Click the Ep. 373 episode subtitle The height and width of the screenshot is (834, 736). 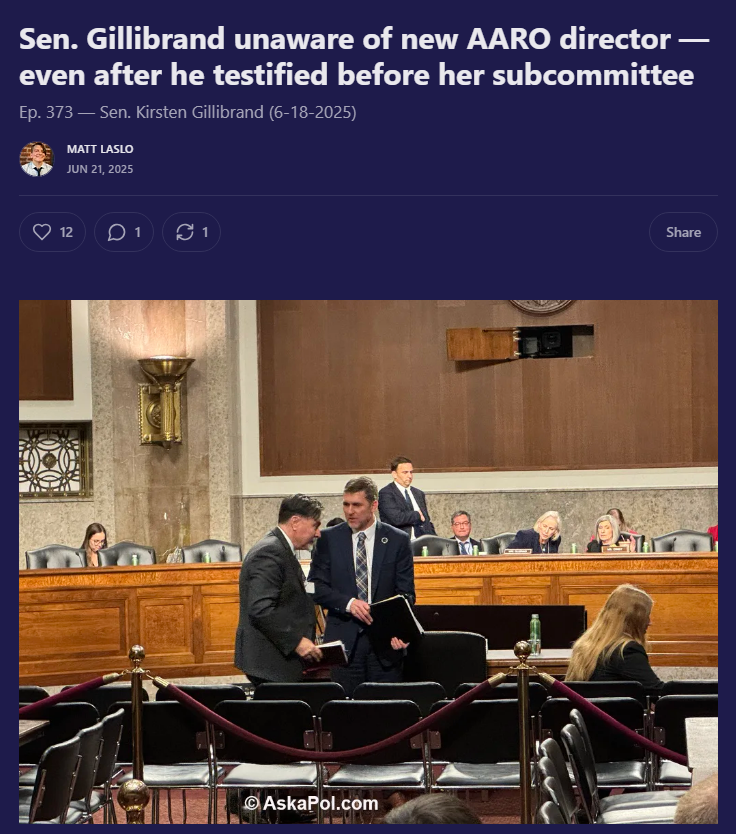[x=188, y=112]
